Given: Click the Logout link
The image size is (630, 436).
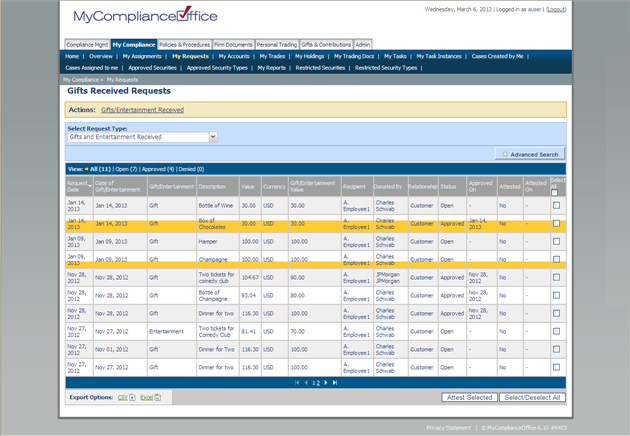Looking at the screenshot, I should coord(556,9).
